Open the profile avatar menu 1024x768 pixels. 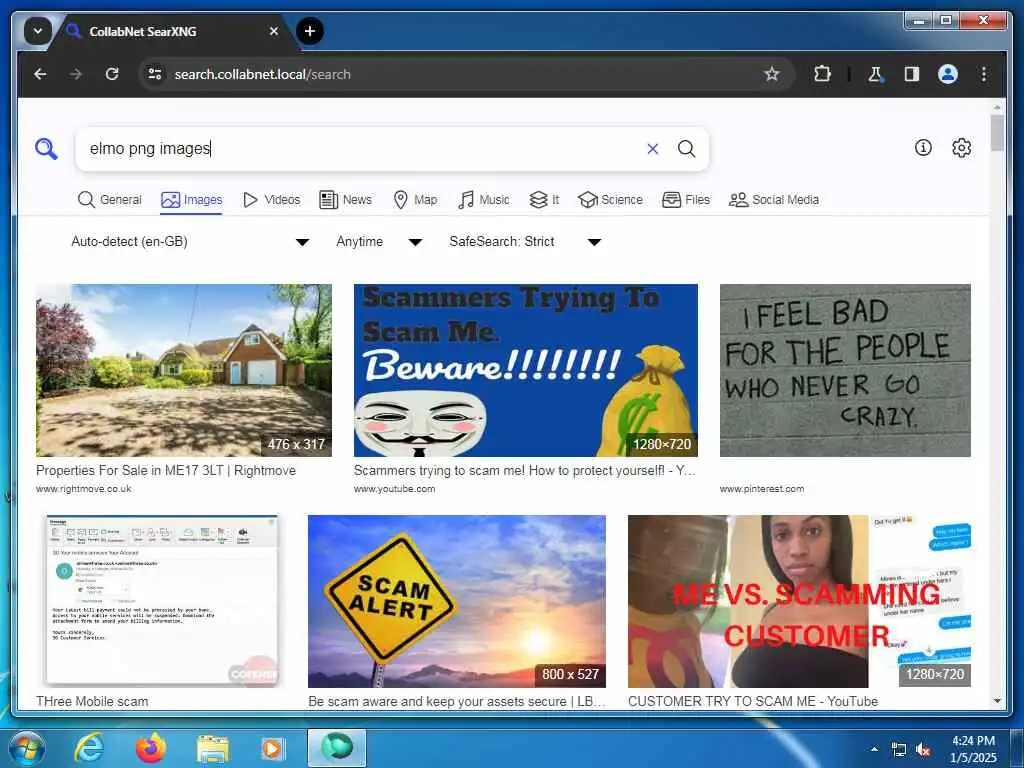point(948,74)
